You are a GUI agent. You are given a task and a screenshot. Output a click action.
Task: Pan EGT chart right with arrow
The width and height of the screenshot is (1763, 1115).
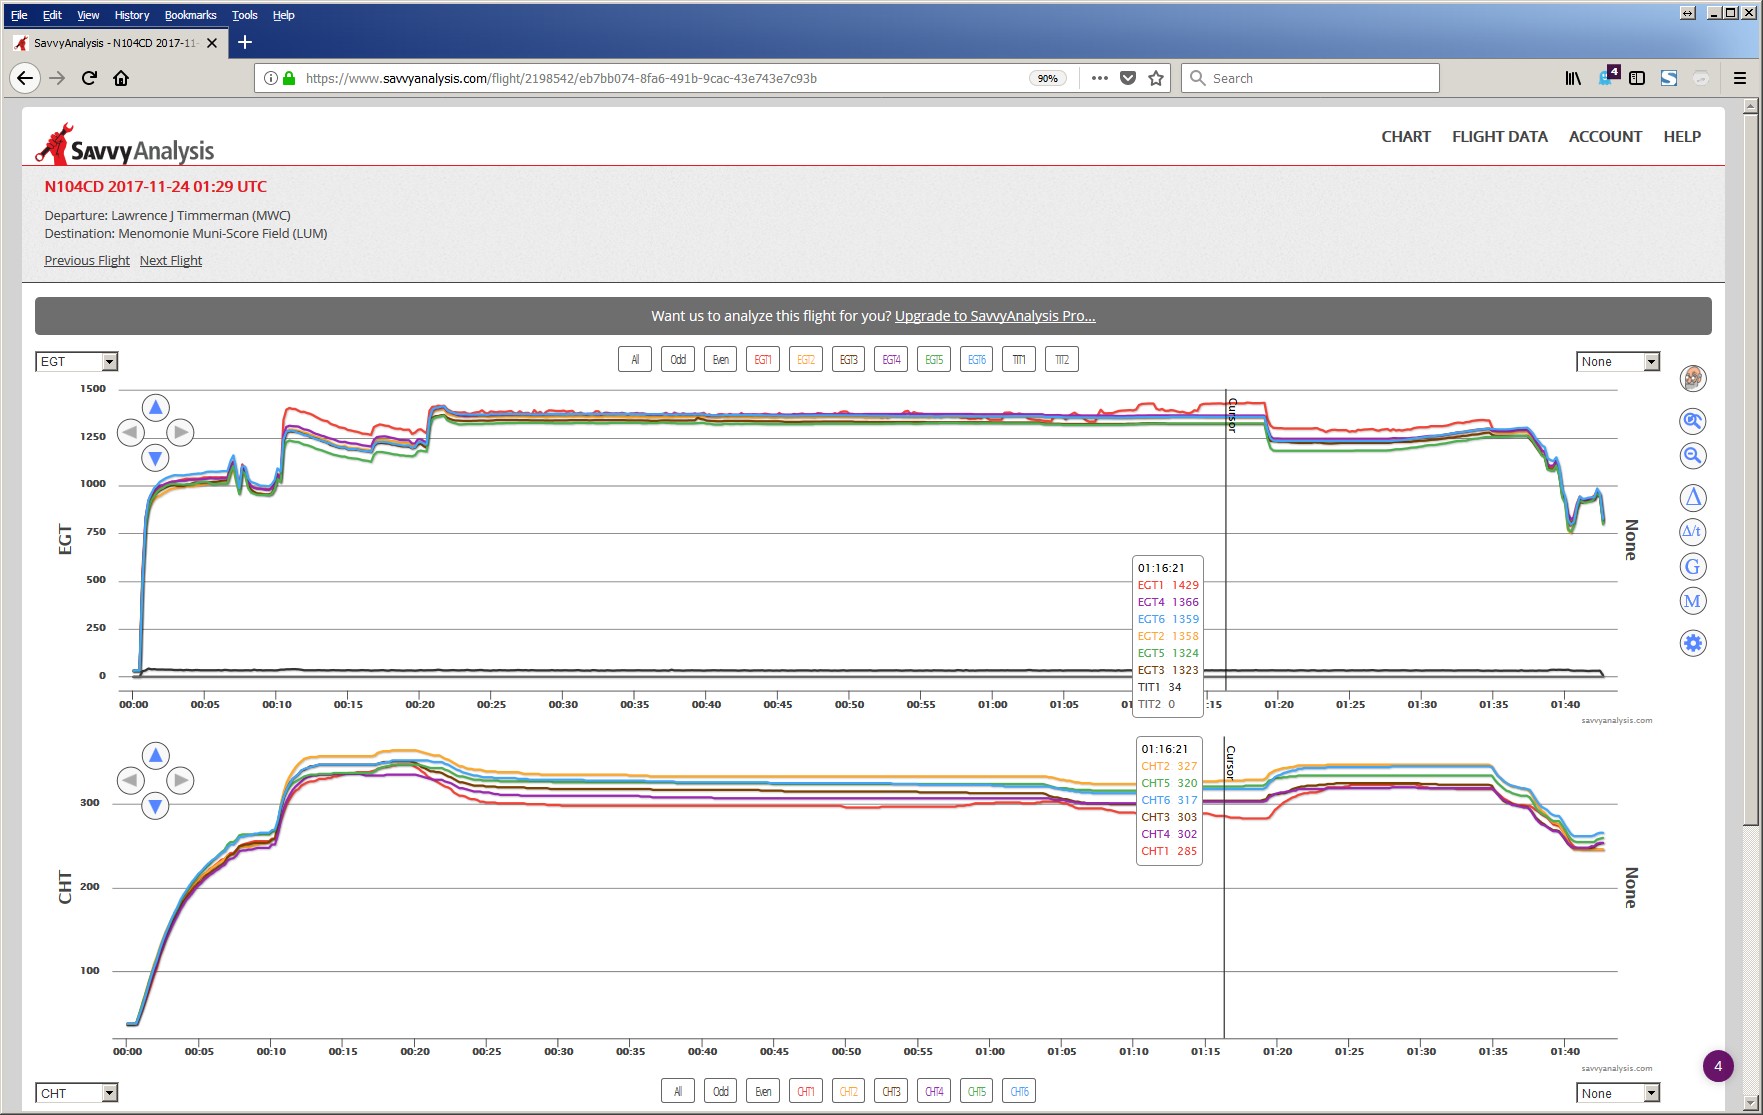point(180,432)
